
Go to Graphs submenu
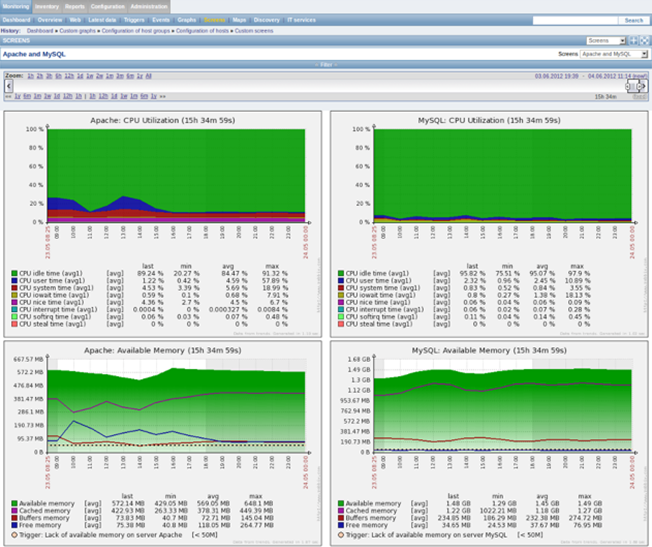[187, 20]
